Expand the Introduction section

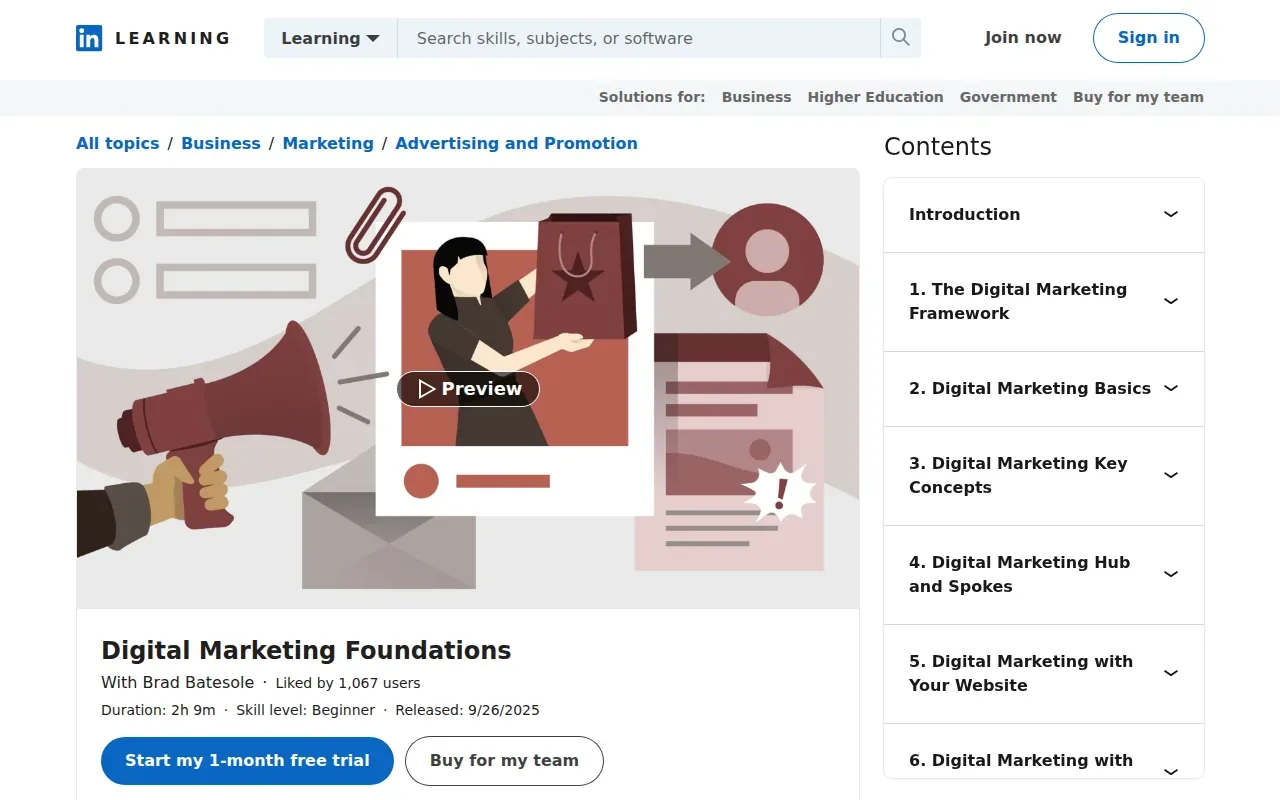1044,215
